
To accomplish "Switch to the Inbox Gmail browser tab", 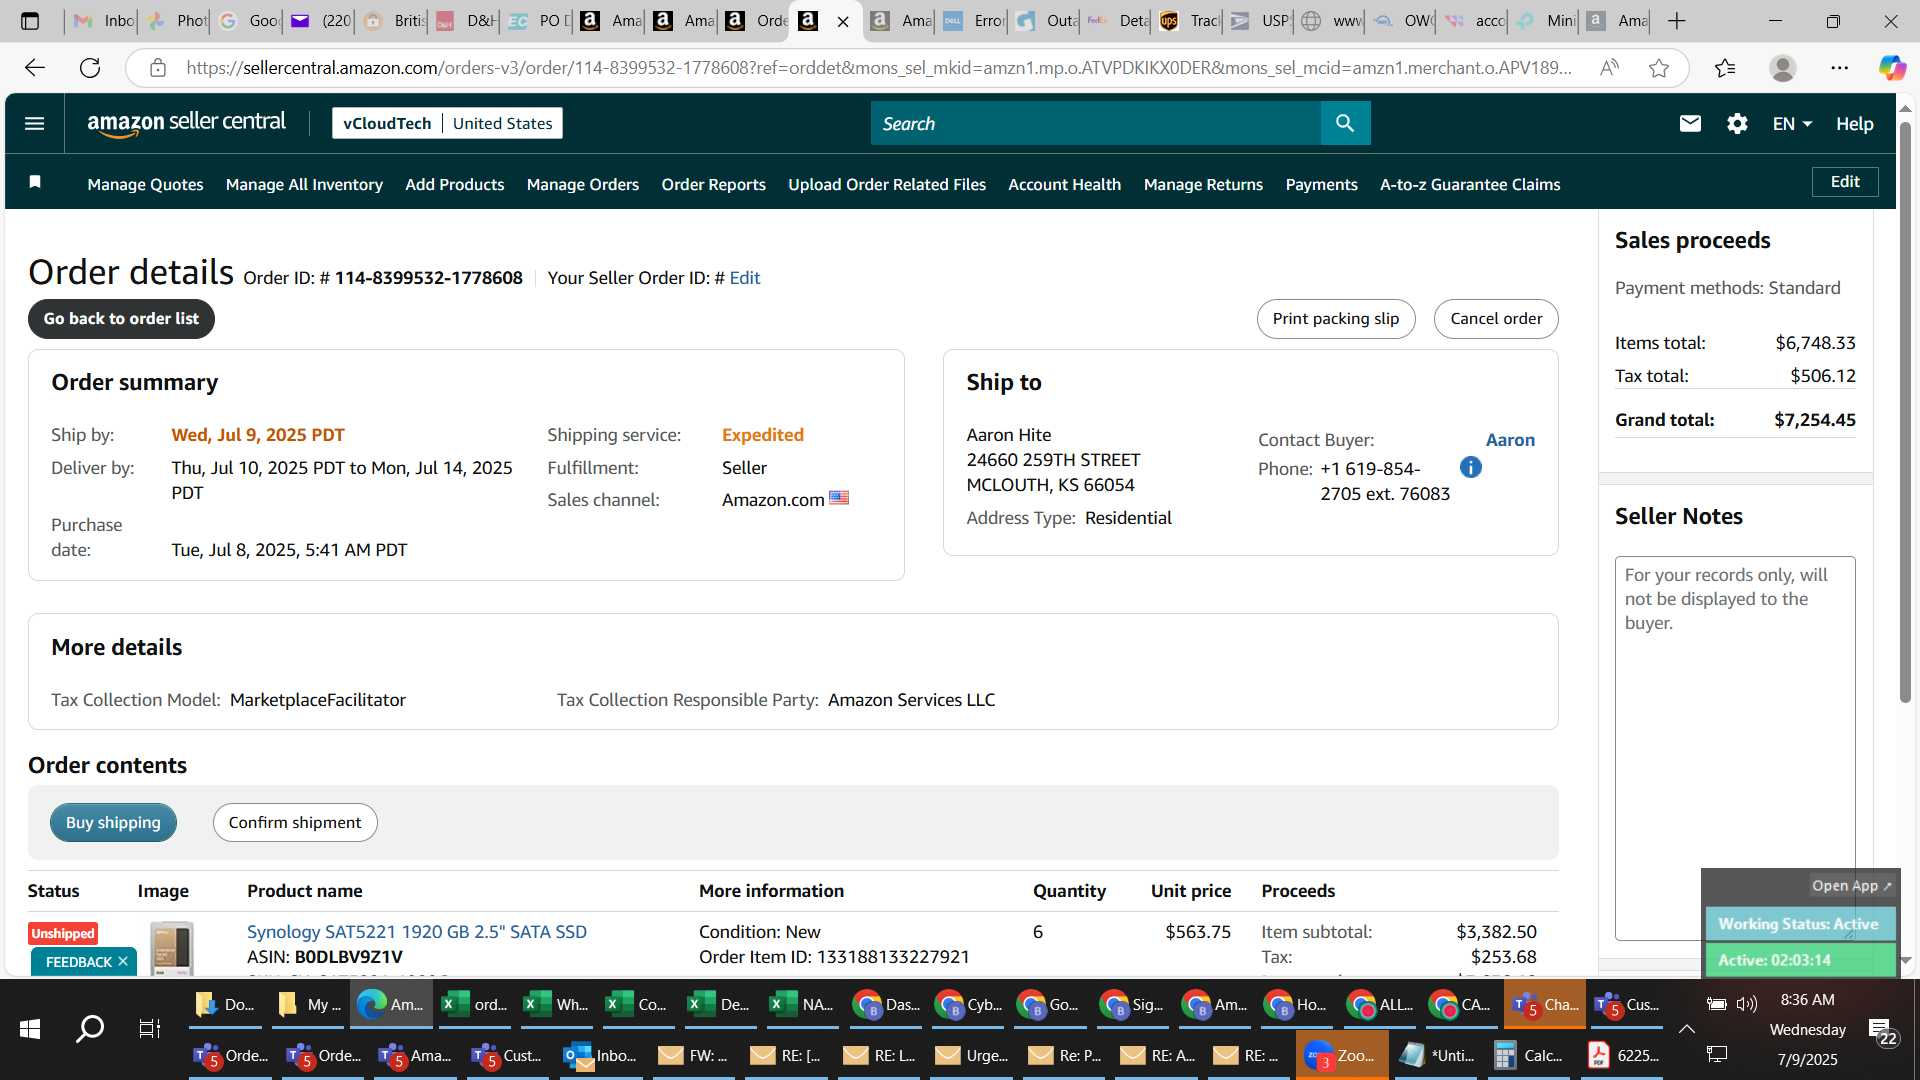I will click(103, 21).
